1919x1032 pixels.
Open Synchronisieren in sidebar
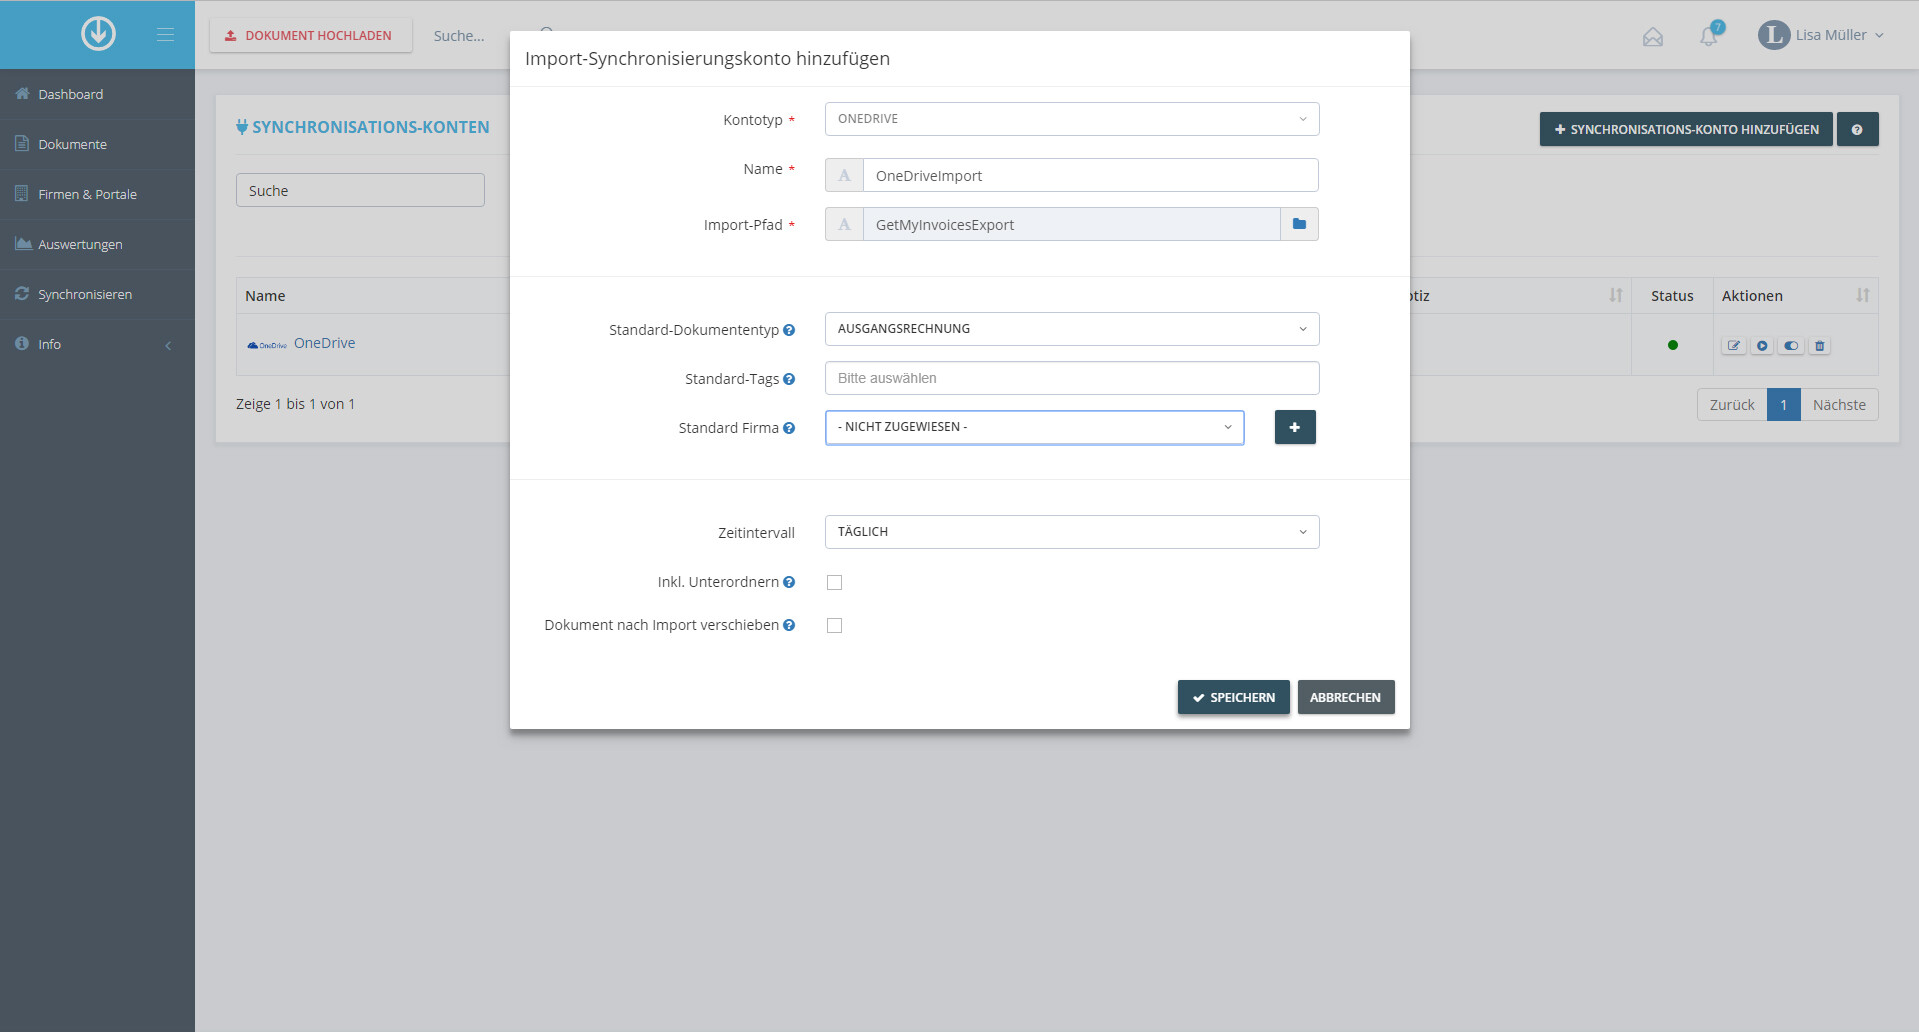click(97, 294)
